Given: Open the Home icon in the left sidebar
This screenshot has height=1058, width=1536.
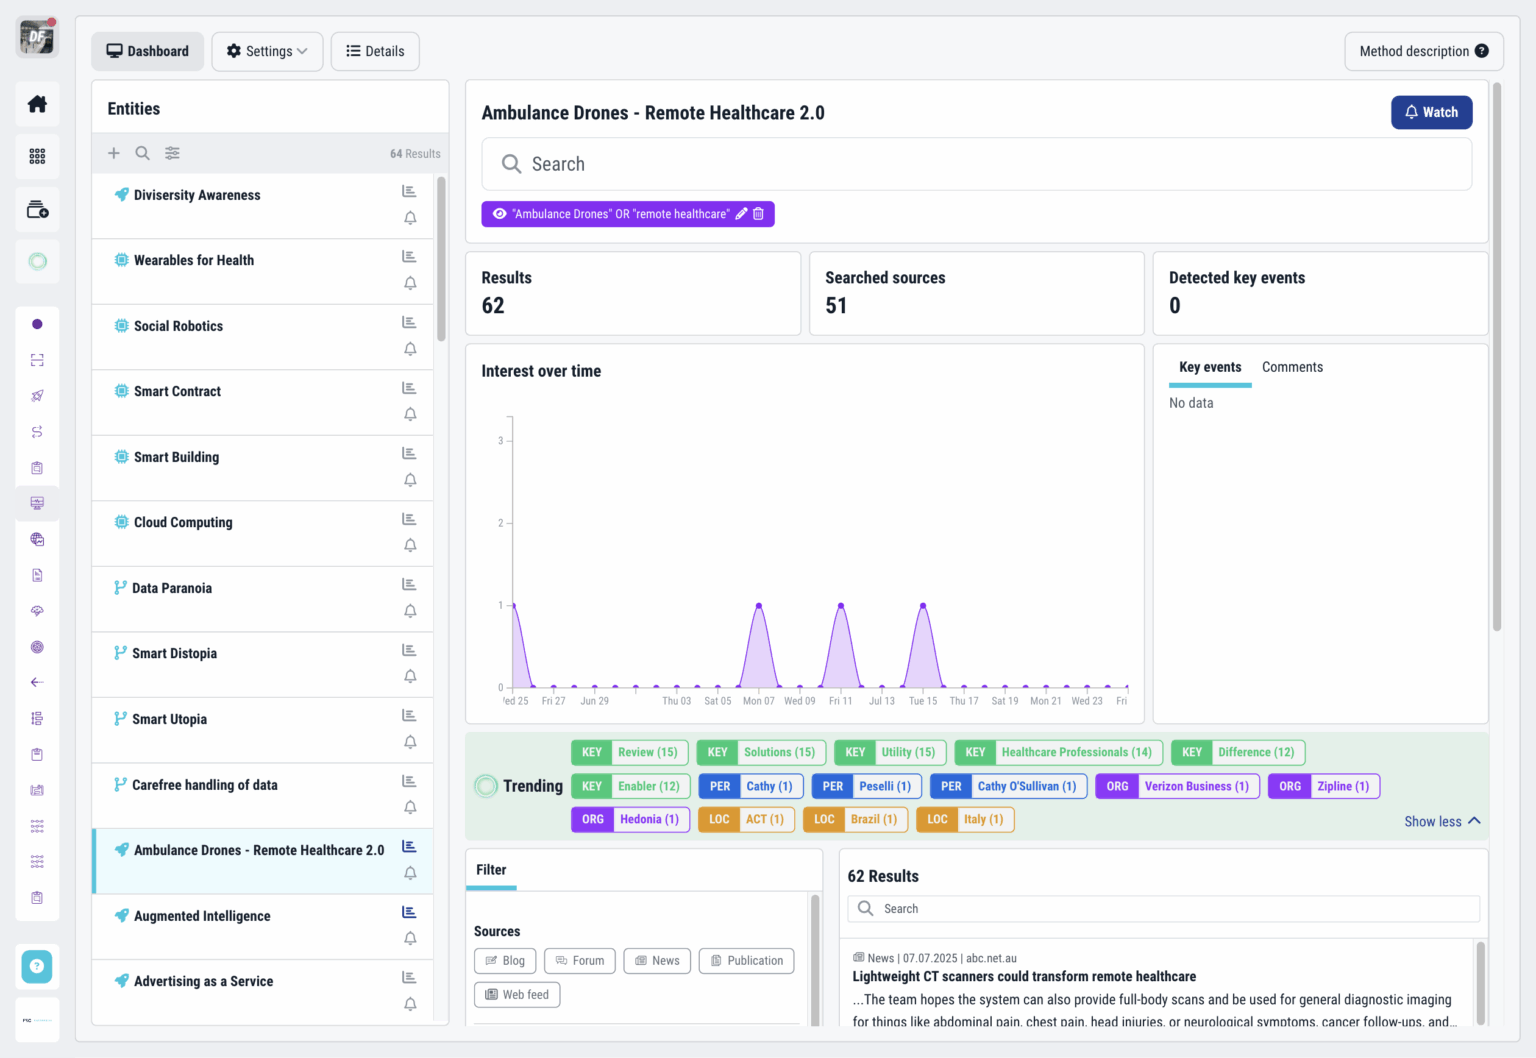Looking at the screenshot, I should click(x=37, y=103).
